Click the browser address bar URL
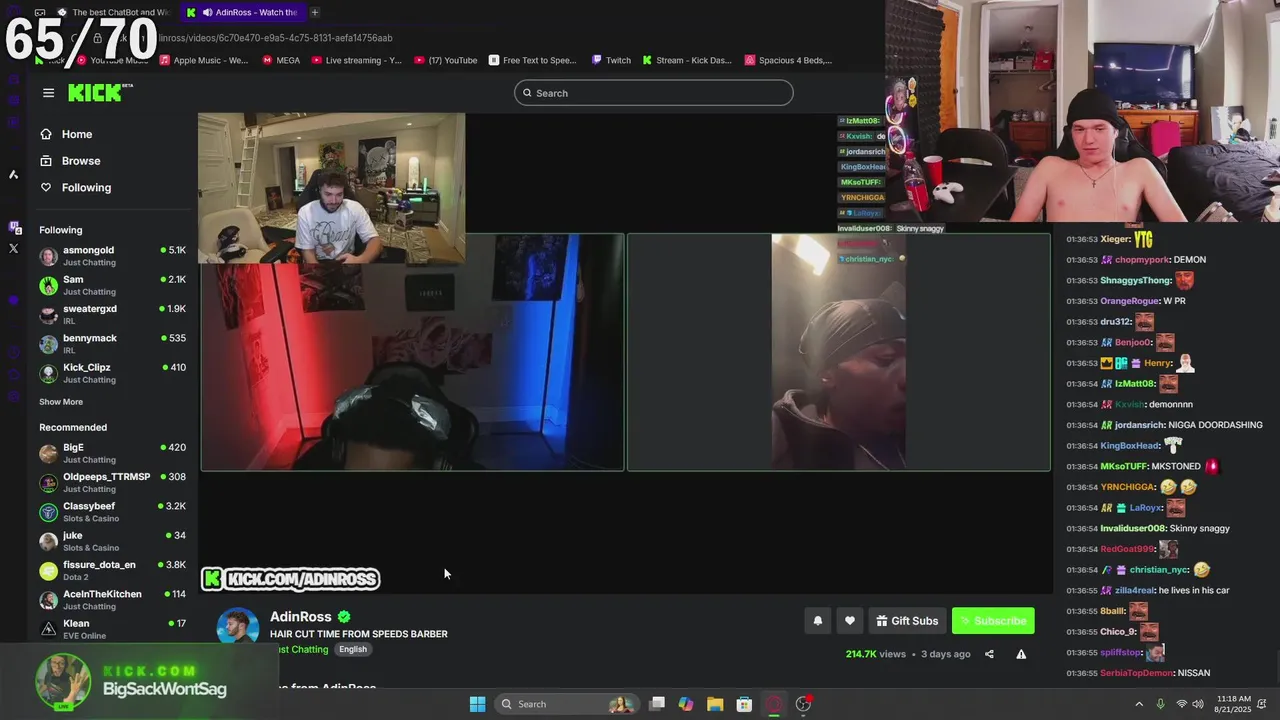The image size is (1280, 720). (275, 38)
